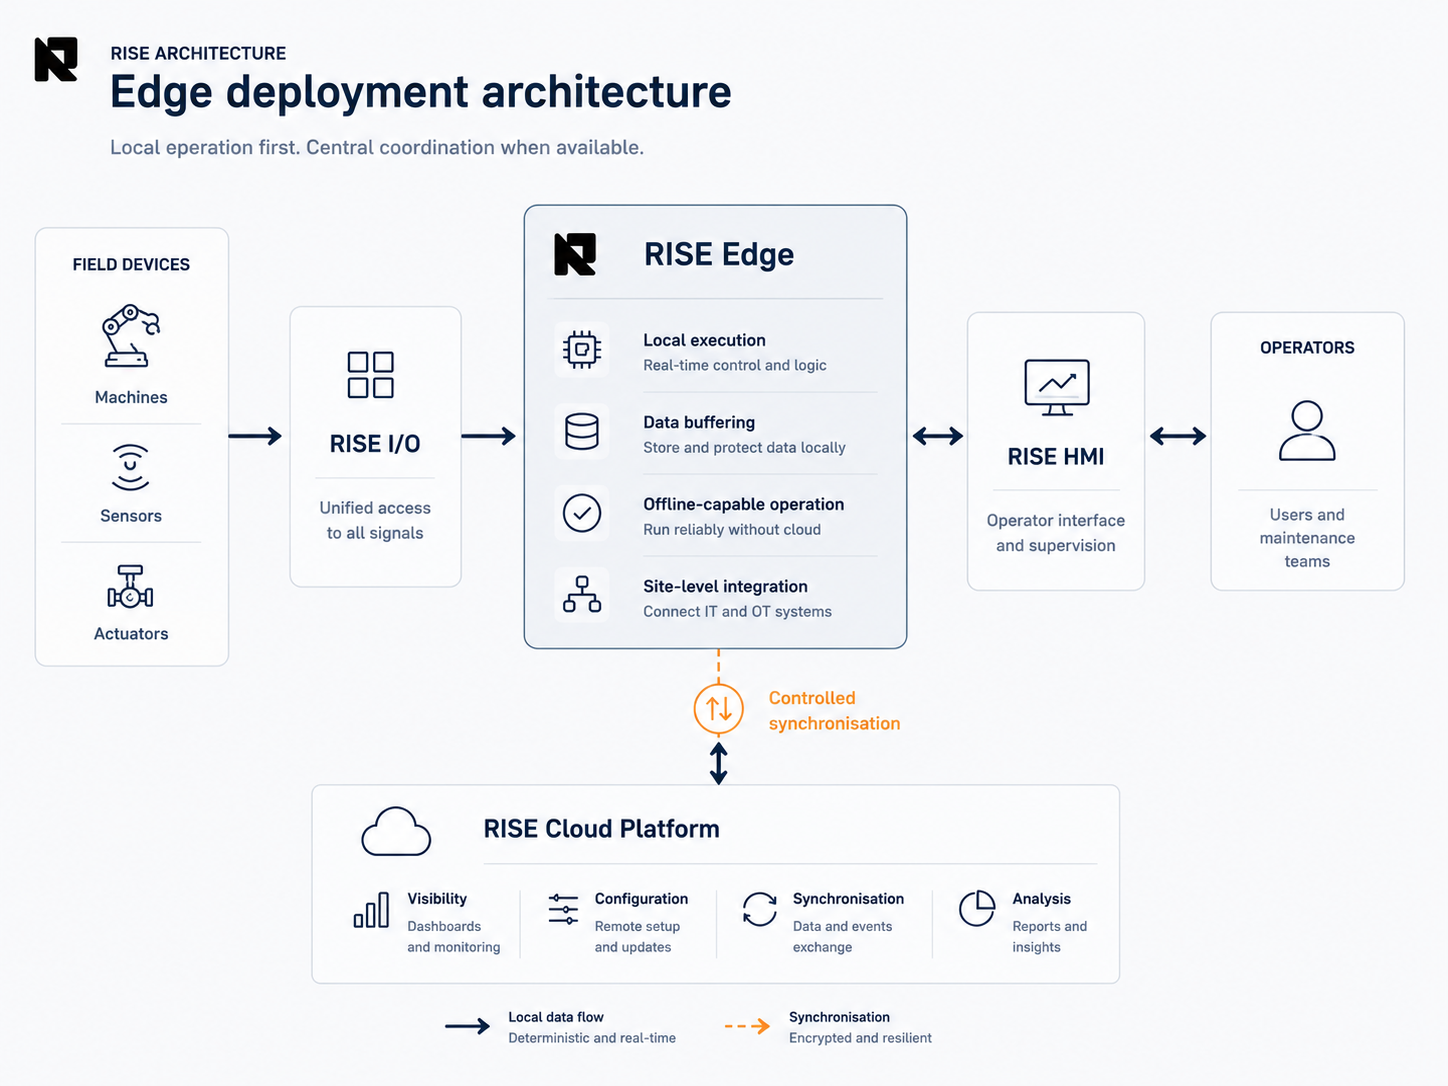Click the "RISE Cloud Platform" title
The height and width of the screenshot is (1086, 1448).
pos(601,829)
